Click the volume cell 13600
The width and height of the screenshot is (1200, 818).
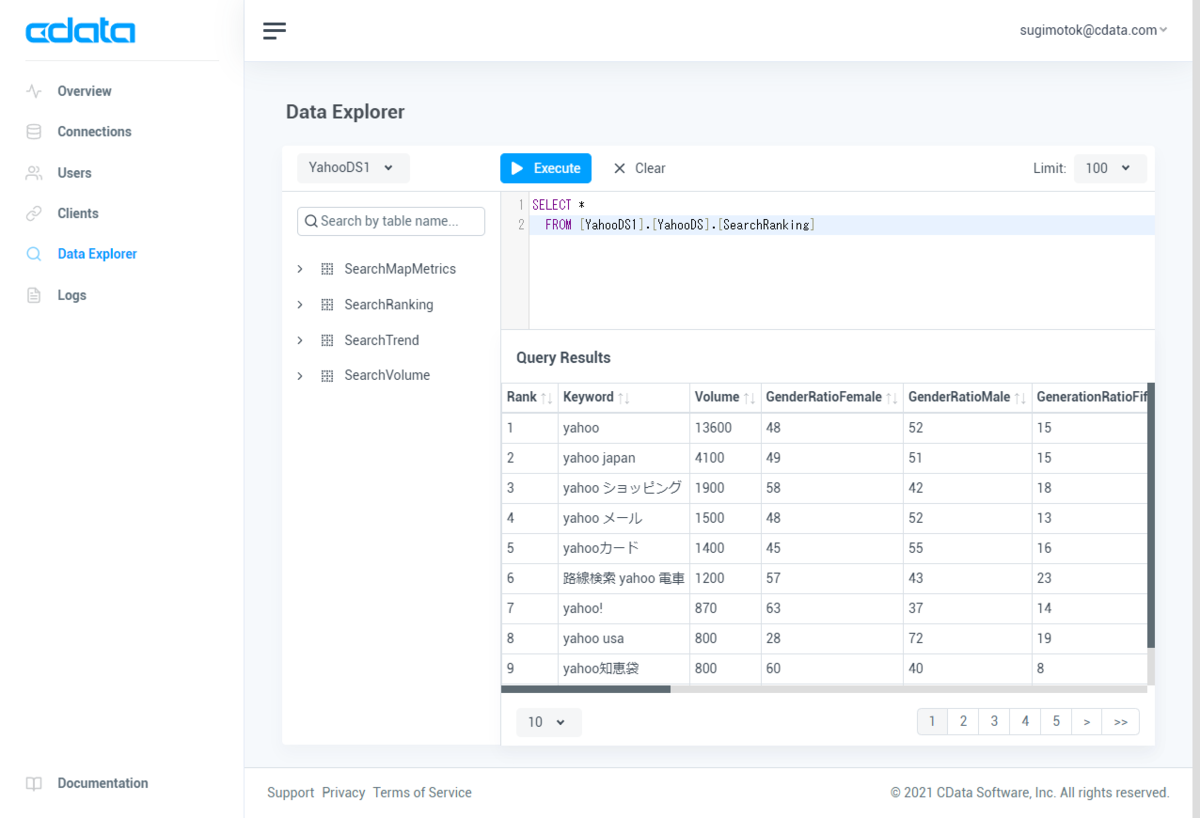[x=725, y=428]
